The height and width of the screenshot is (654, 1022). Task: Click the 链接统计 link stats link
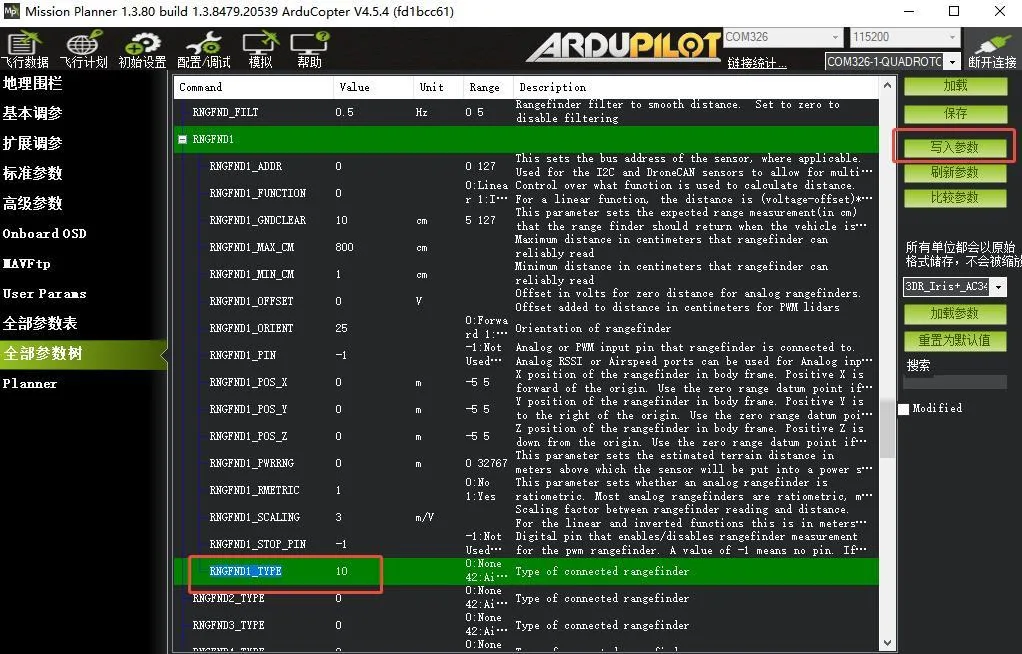click(757, 63)
